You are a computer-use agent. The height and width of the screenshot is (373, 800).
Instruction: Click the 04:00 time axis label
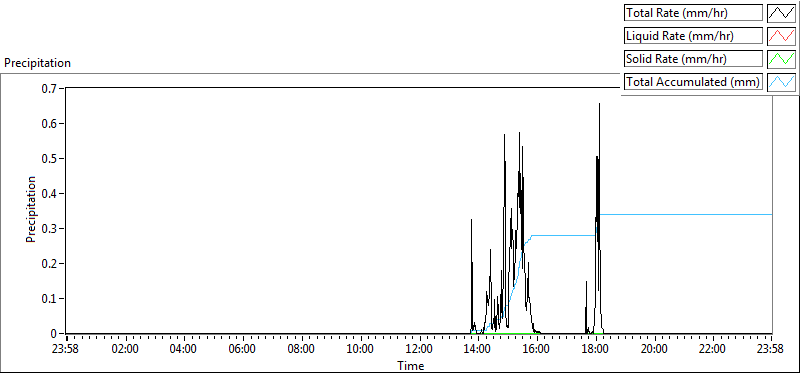[184, 350]
